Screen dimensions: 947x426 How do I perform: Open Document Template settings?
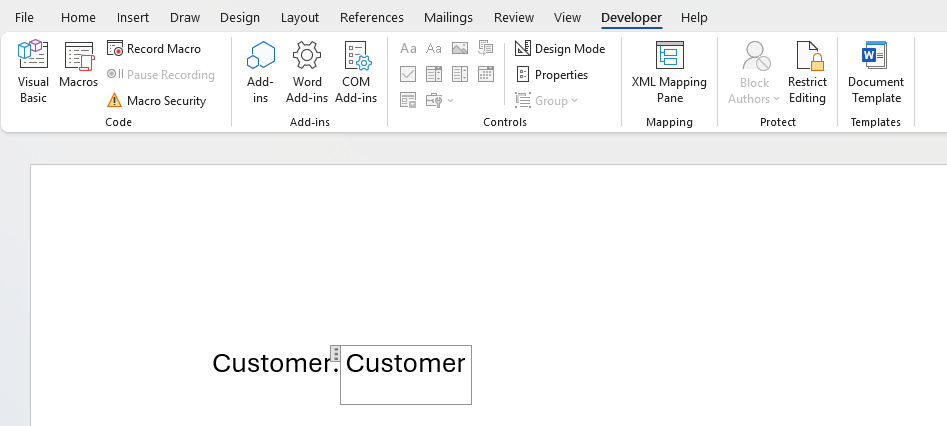[875, 73]
